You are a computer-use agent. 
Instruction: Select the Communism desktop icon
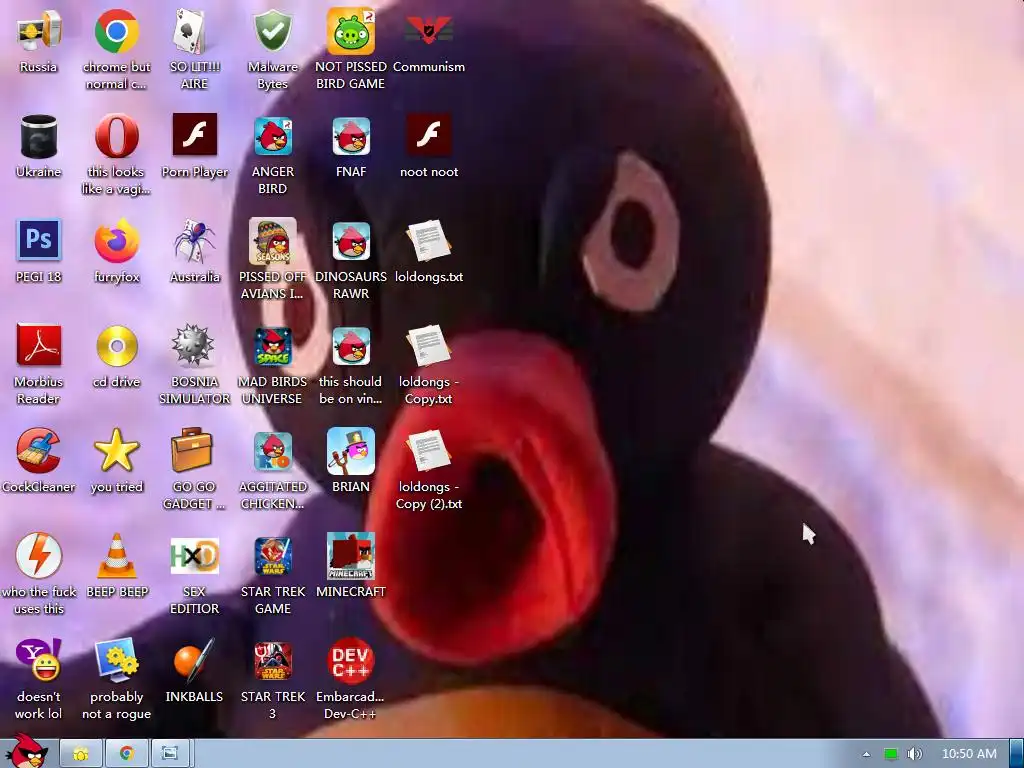428,31
